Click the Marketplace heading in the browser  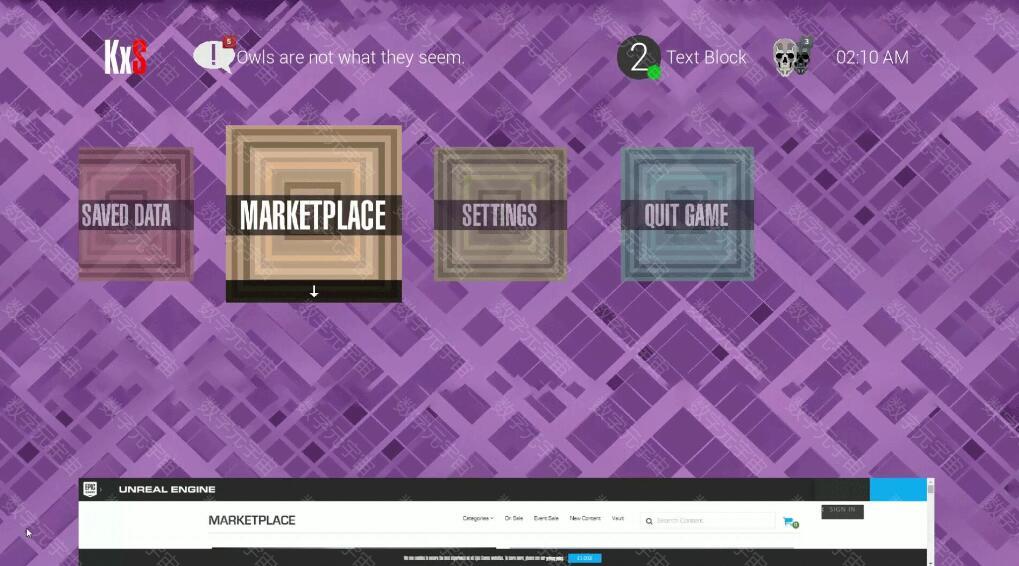tap(252, 521)
